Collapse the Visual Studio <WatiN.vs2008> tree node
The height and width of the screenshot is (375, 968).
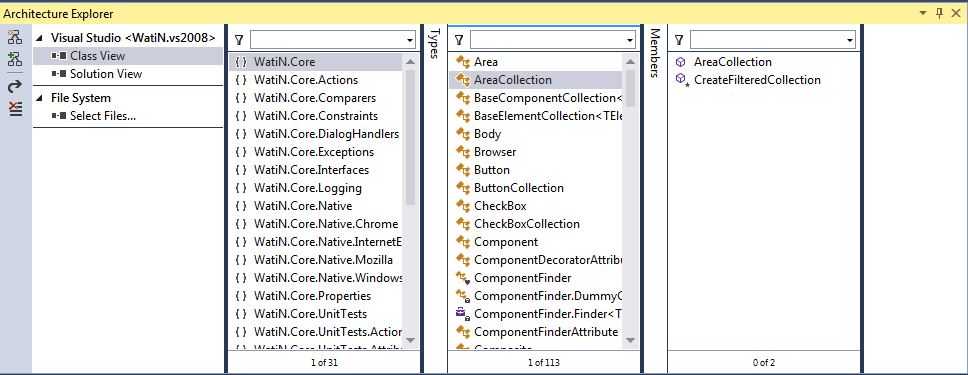point(40,38)
